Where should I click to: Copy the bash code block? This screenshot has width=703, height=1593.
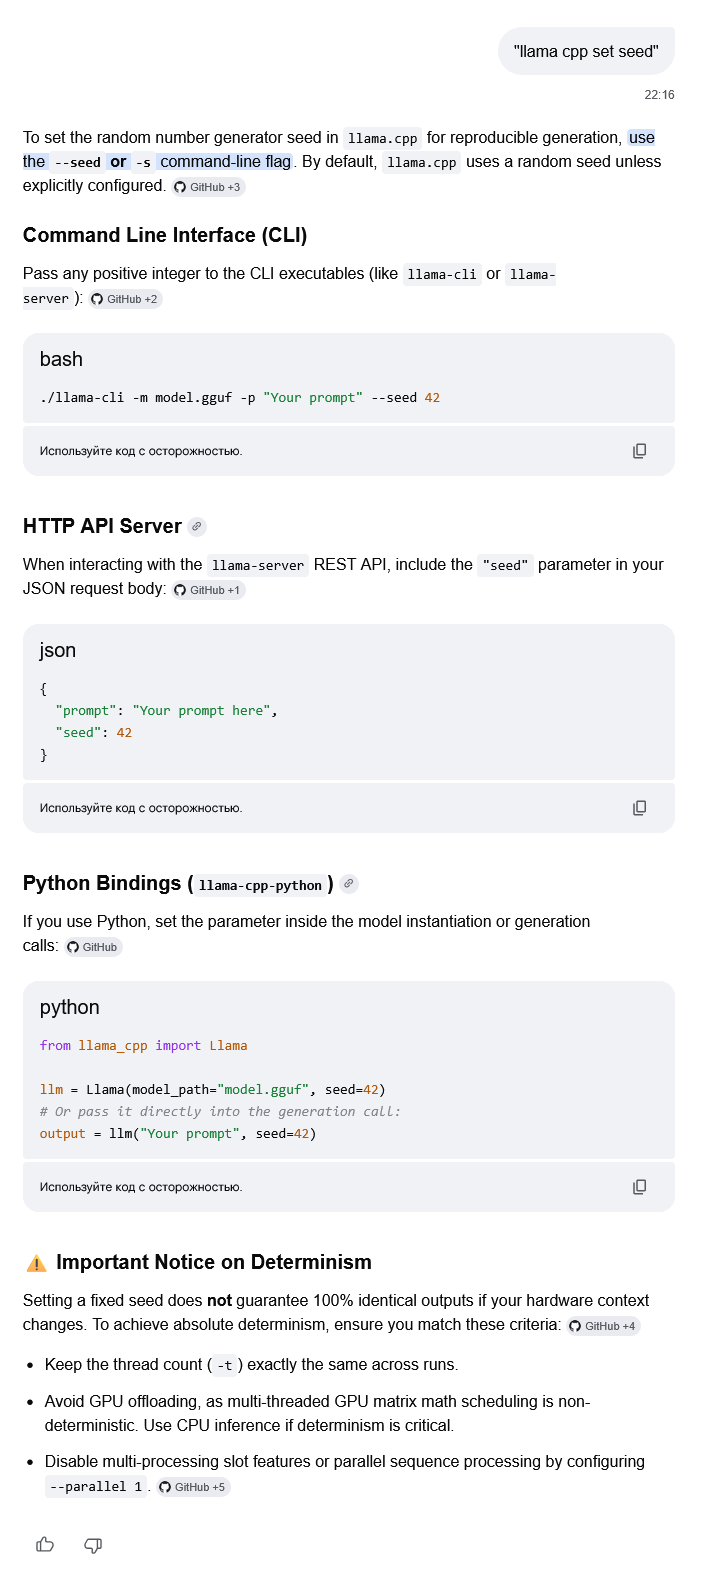pos(639,451)
